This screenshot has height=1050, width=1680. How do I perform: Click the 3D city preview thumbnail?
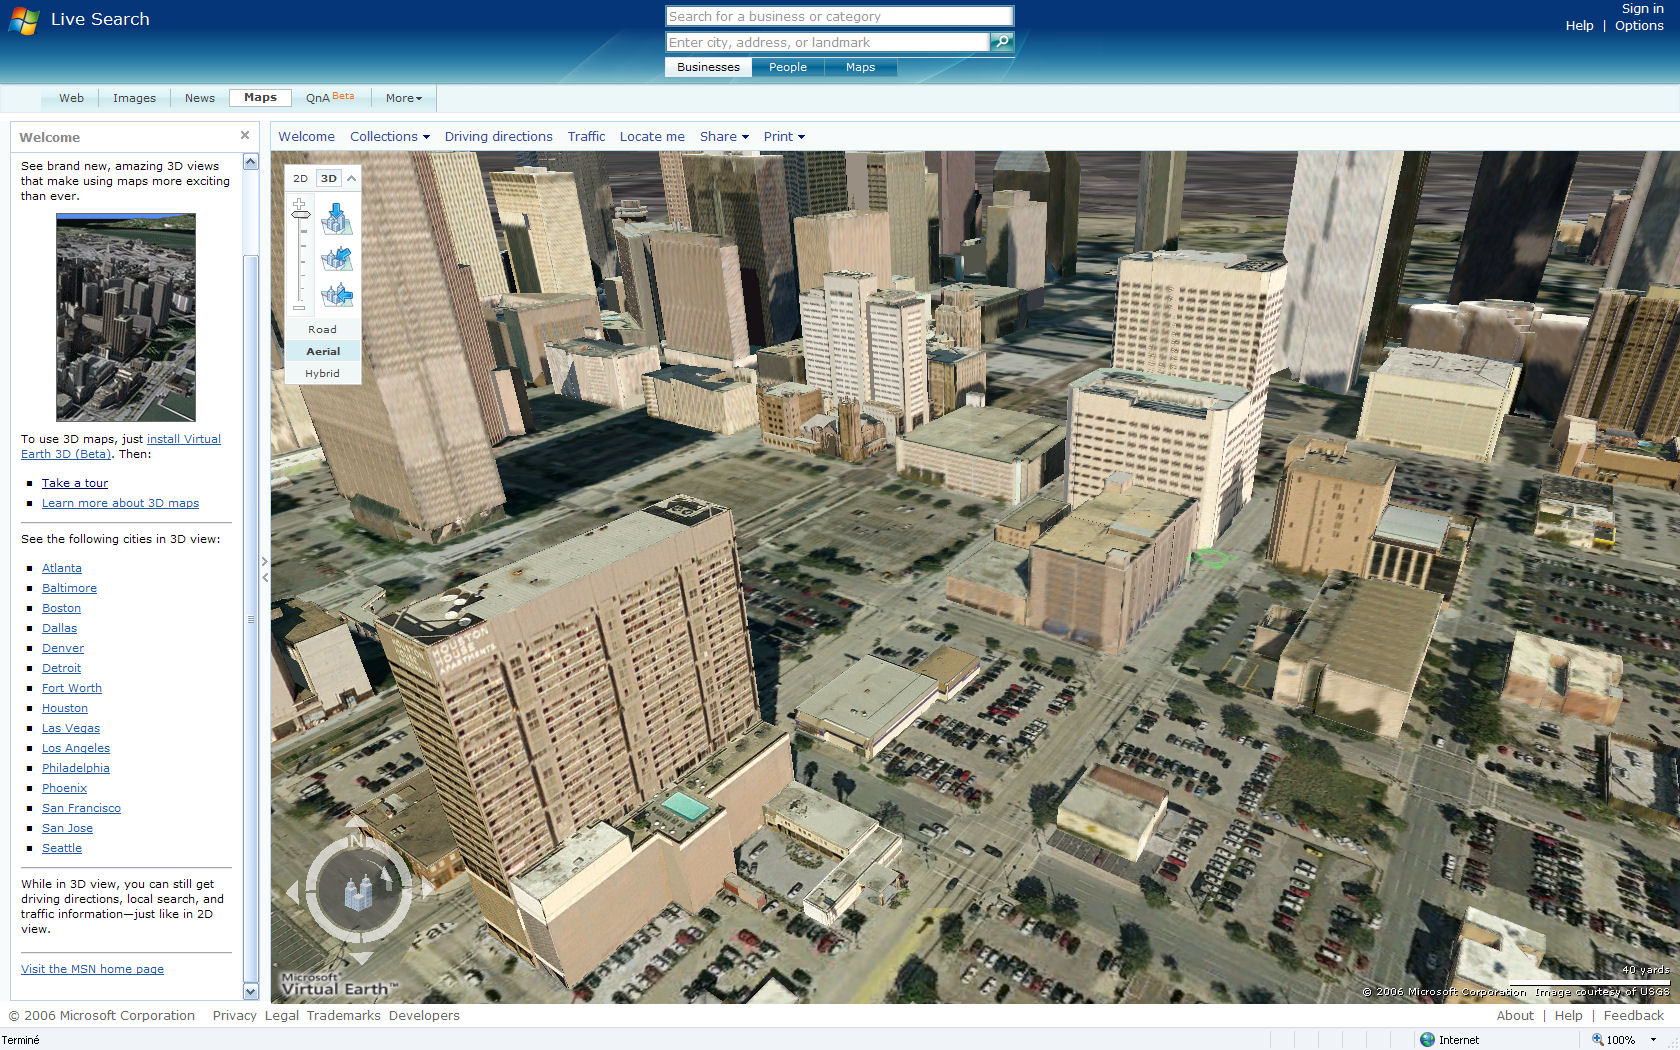point(126,317)
